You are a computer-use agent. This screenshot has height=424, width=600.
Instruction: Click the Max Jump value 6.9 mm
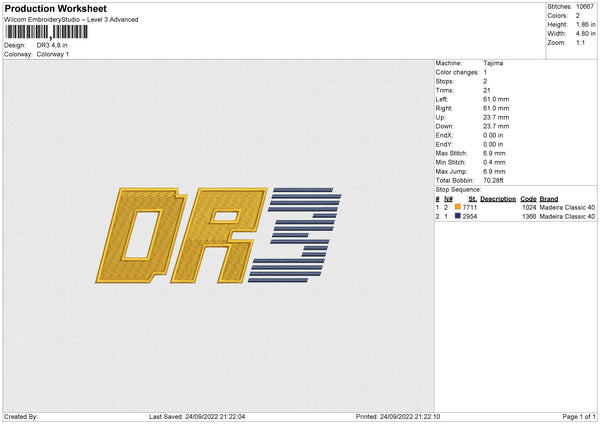click(494, 171)
